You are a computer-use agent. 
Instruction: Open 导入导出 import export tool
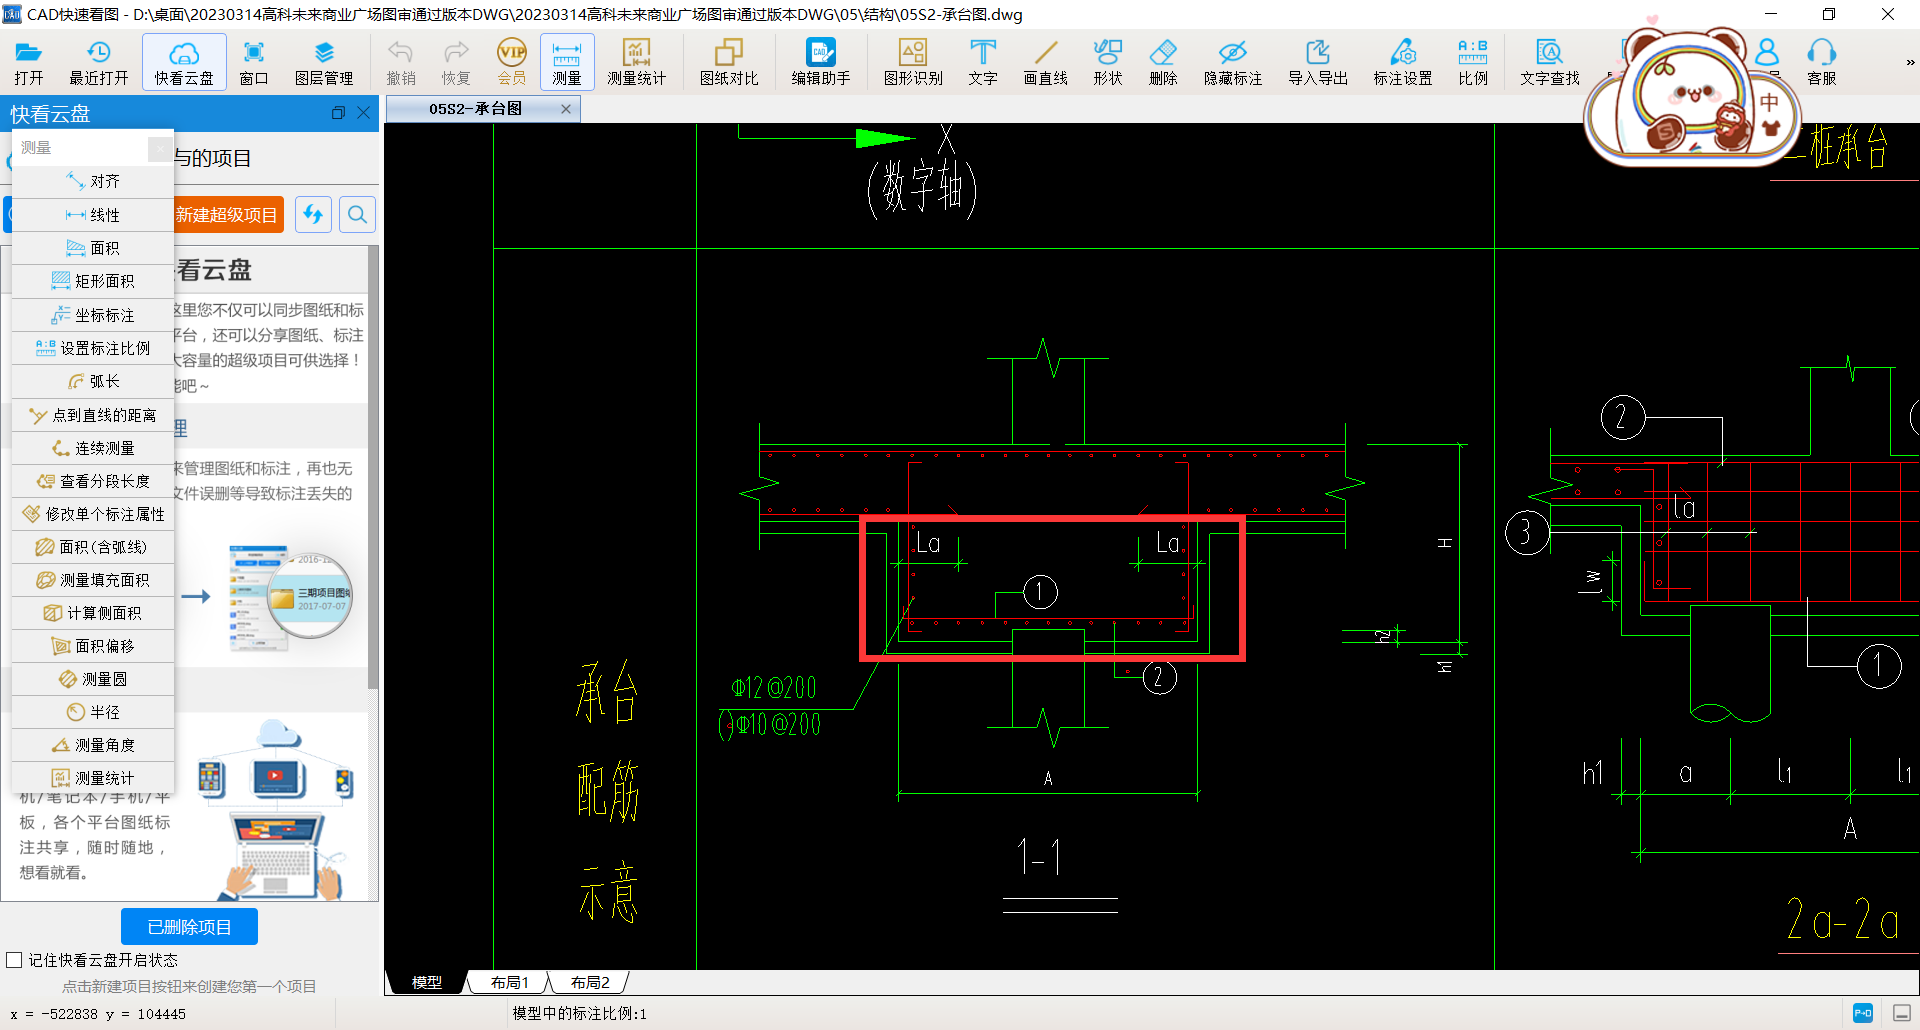pos(1318,62)
